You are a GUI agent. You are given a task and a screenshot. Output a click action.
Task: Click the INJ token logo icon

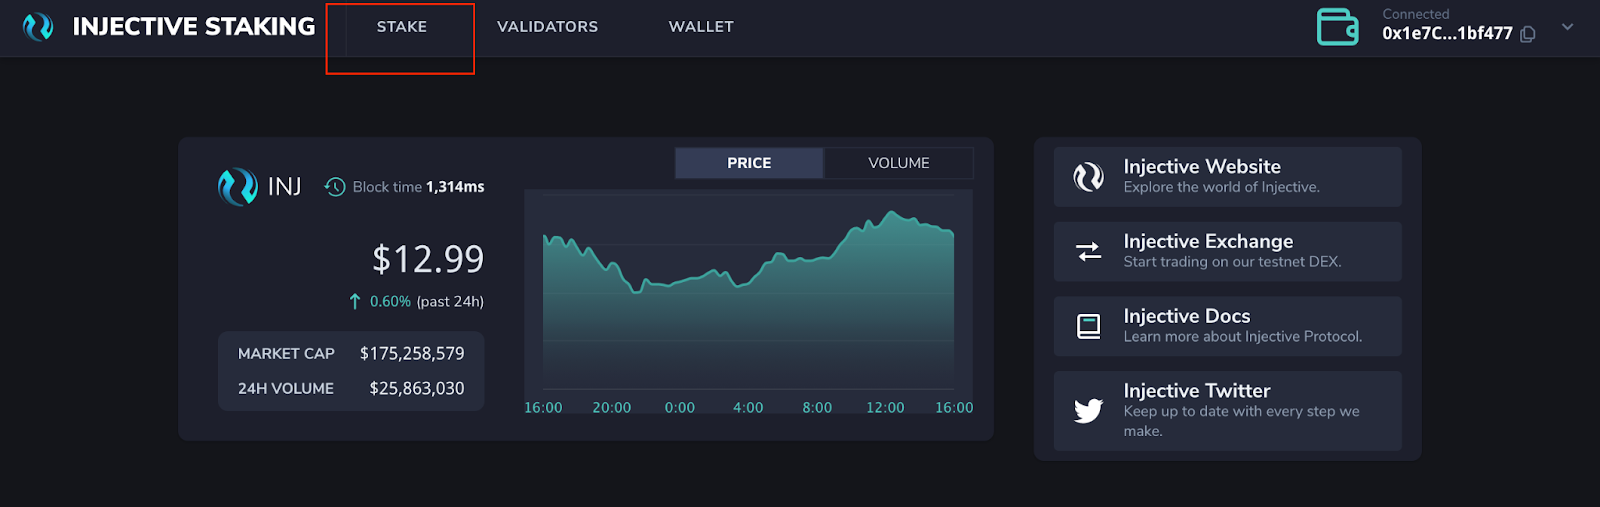tap(238, 187)
